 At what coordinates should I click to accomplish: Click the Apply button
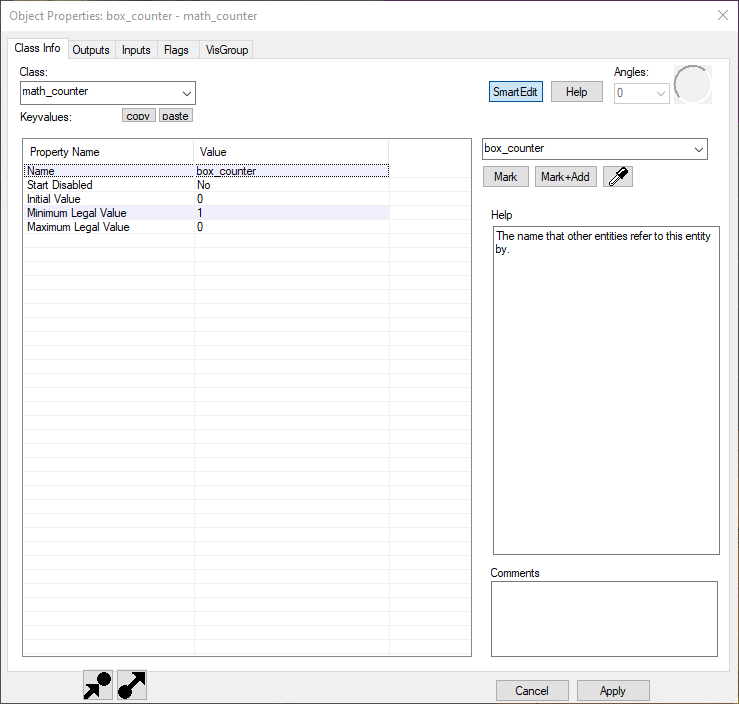click(x=613, y=691)
